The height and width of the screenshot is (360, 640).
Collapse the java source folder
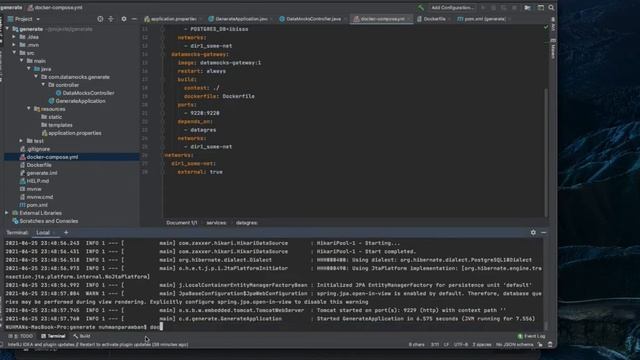point(29,69)
